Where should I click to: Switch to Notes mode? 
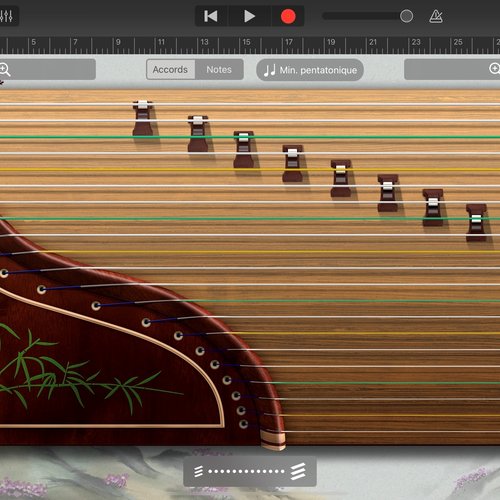(x=219, y=69)
